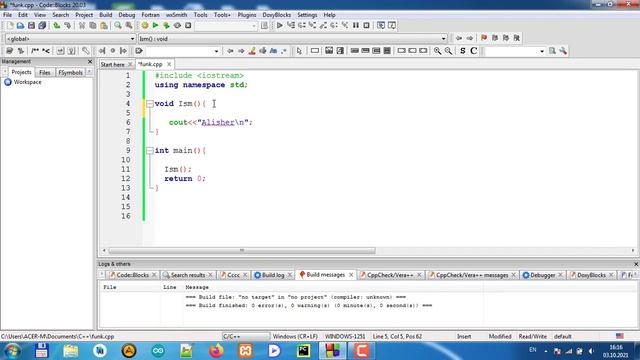Click the New file icon
The width and height of the screenshot is (640, 360).
[x=10, y=26]
